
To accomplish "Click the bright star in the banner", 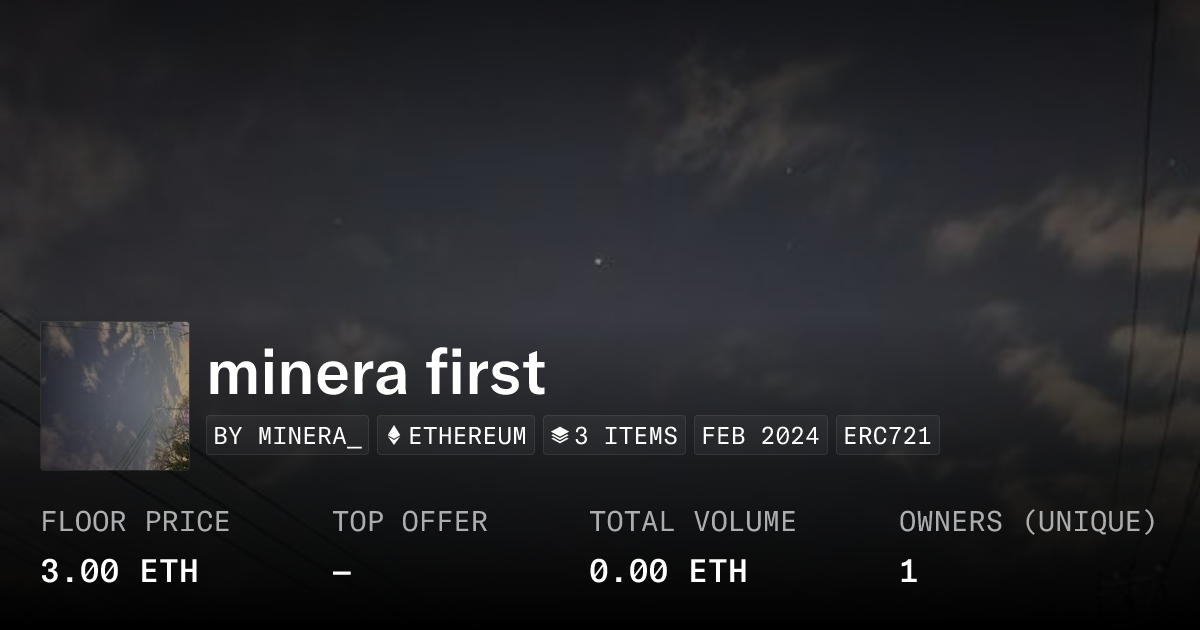I will coord(599,262).
